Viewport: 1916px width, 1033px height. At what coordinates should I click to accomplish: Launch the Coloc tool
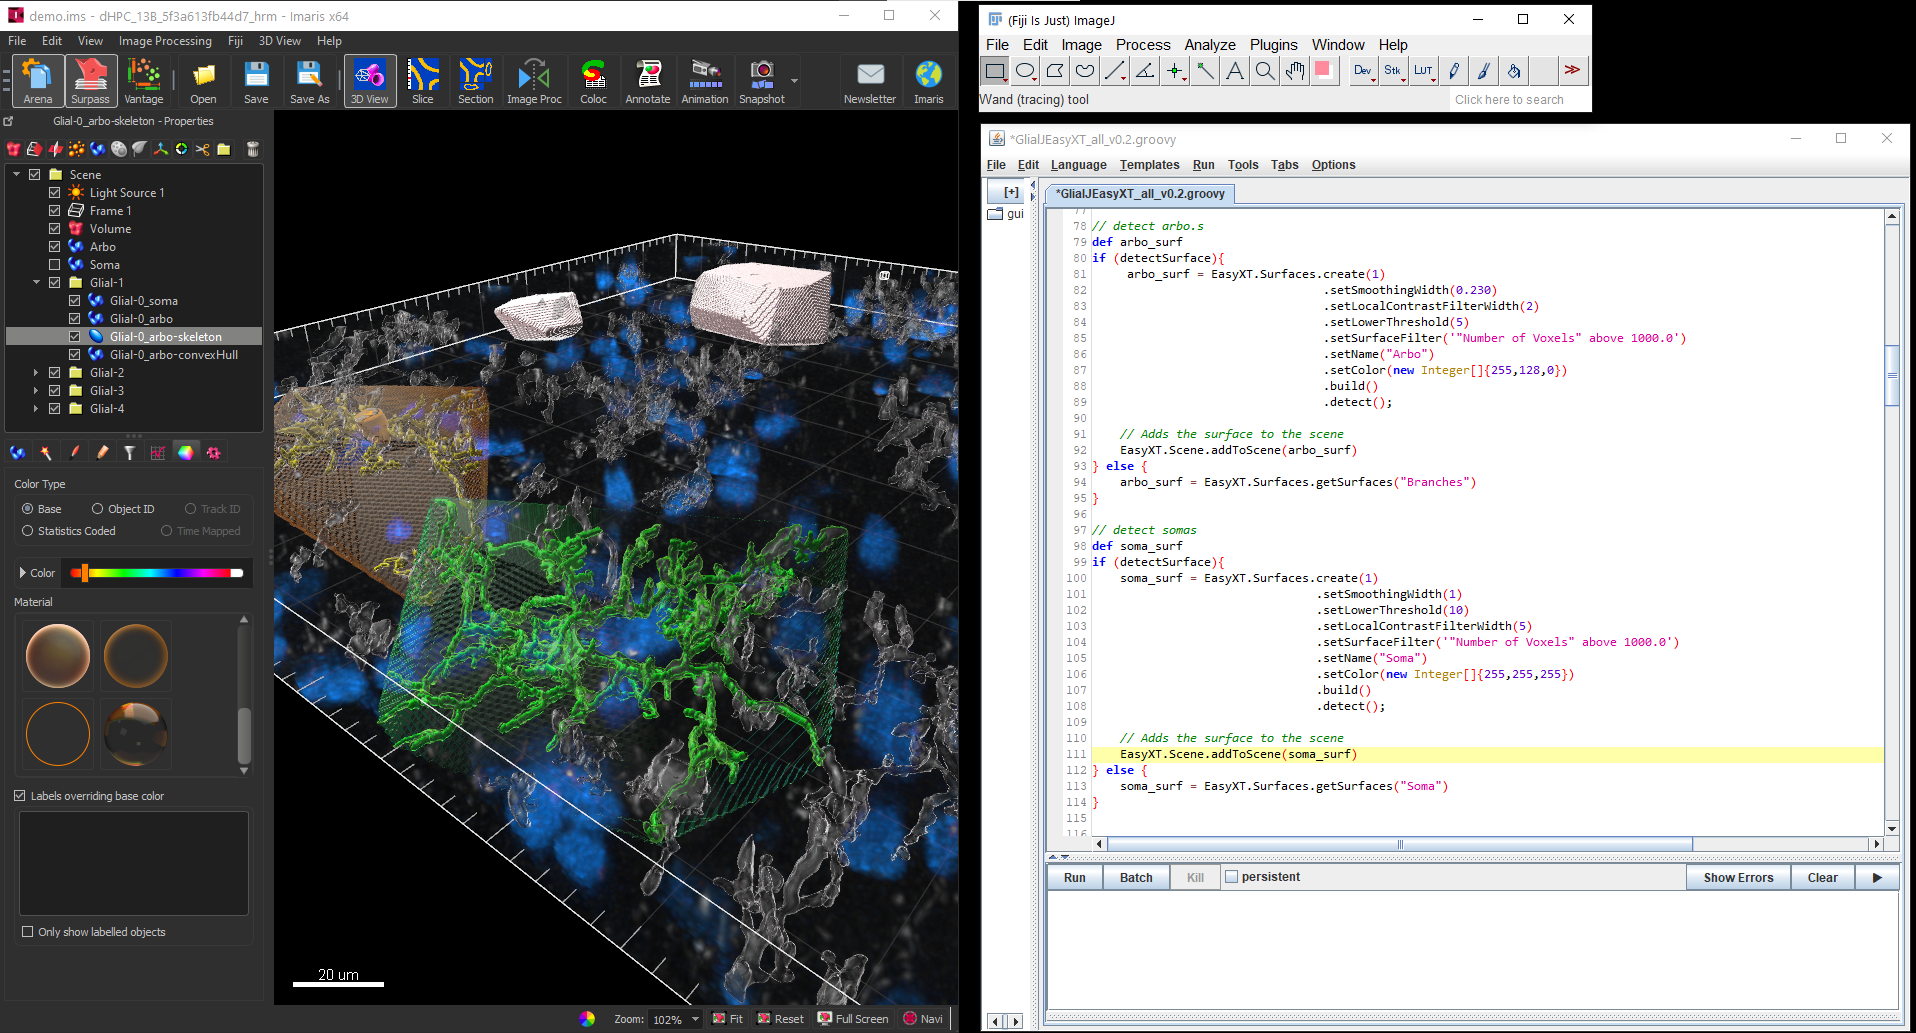point(593,81)
